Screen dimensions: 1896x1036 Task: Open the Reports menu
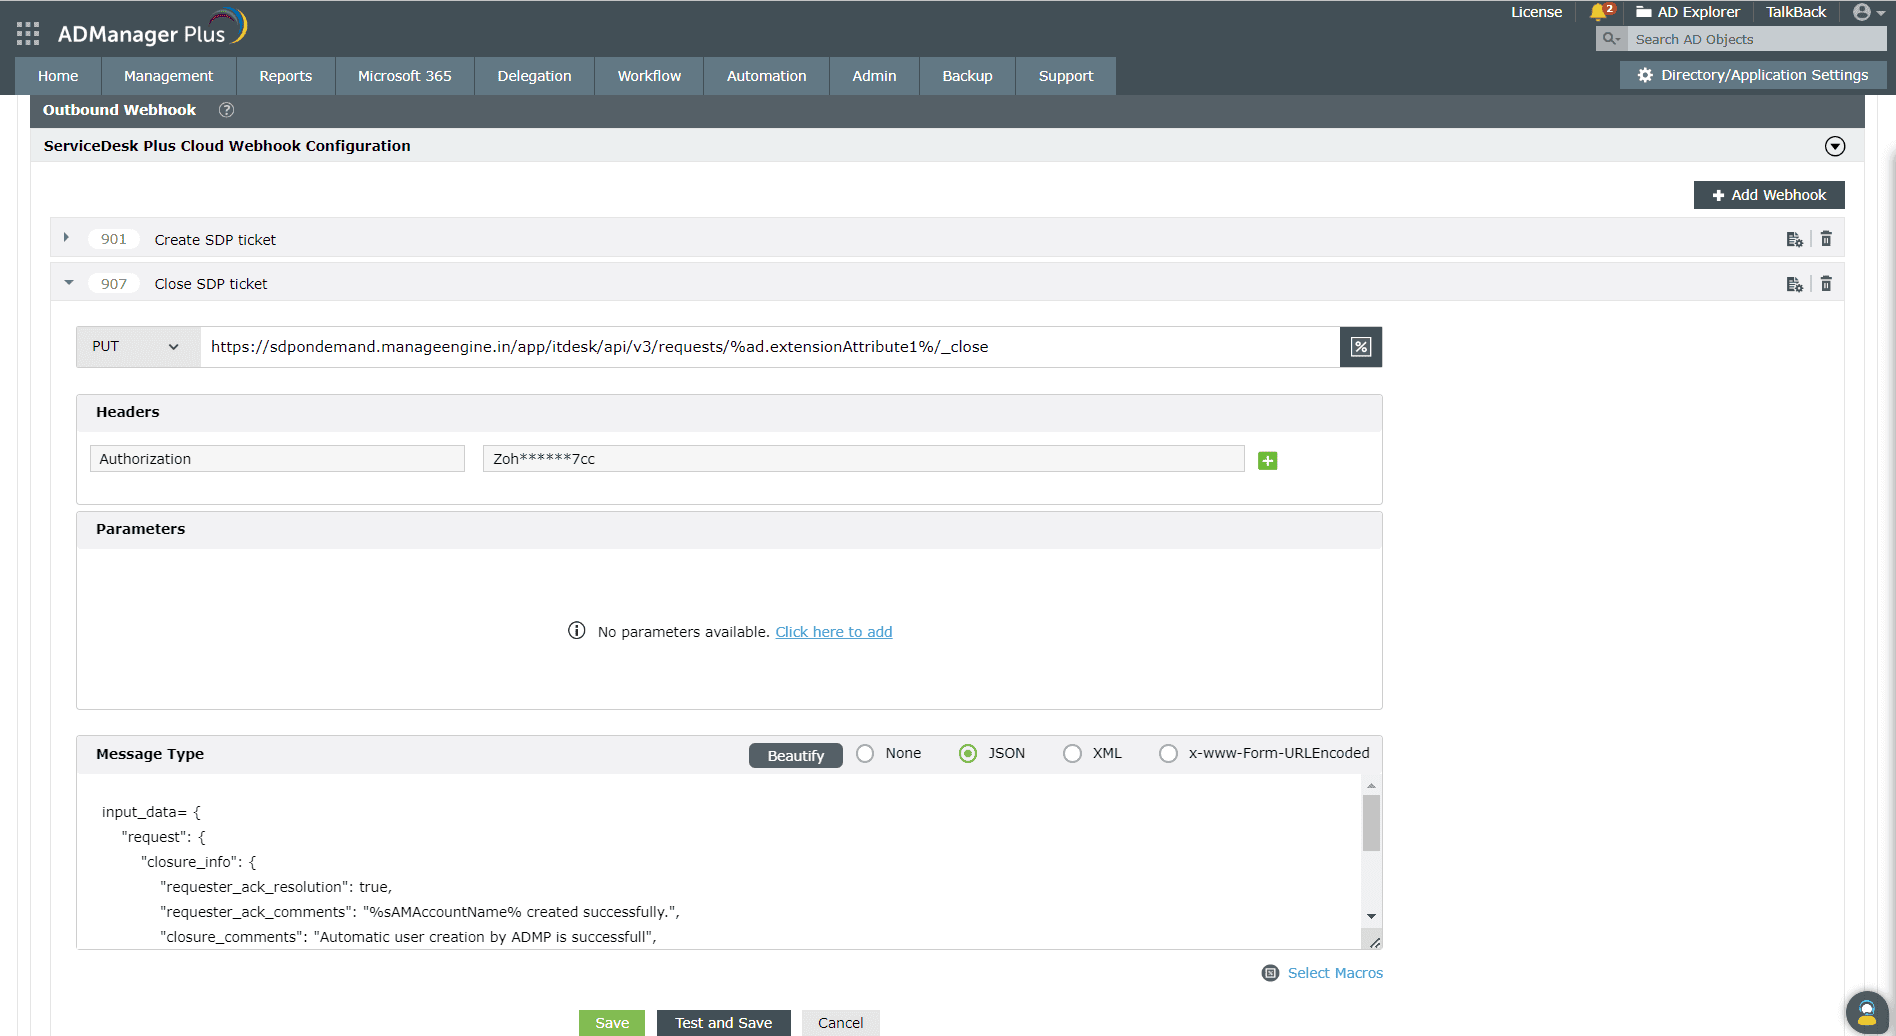pos(285,75)
